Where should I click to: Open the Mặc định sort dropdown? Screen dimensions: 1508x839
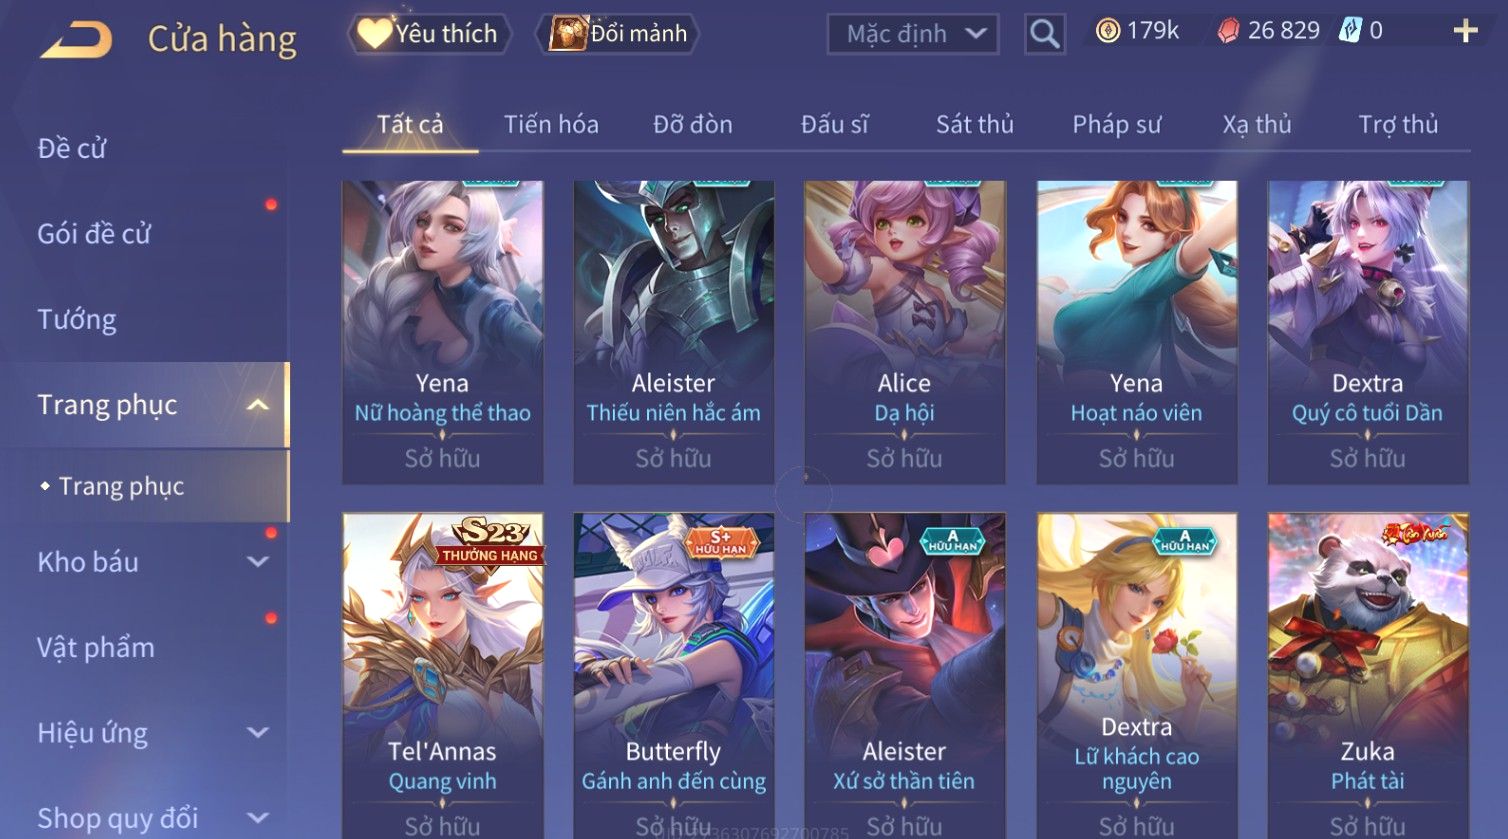coord(912,34)
